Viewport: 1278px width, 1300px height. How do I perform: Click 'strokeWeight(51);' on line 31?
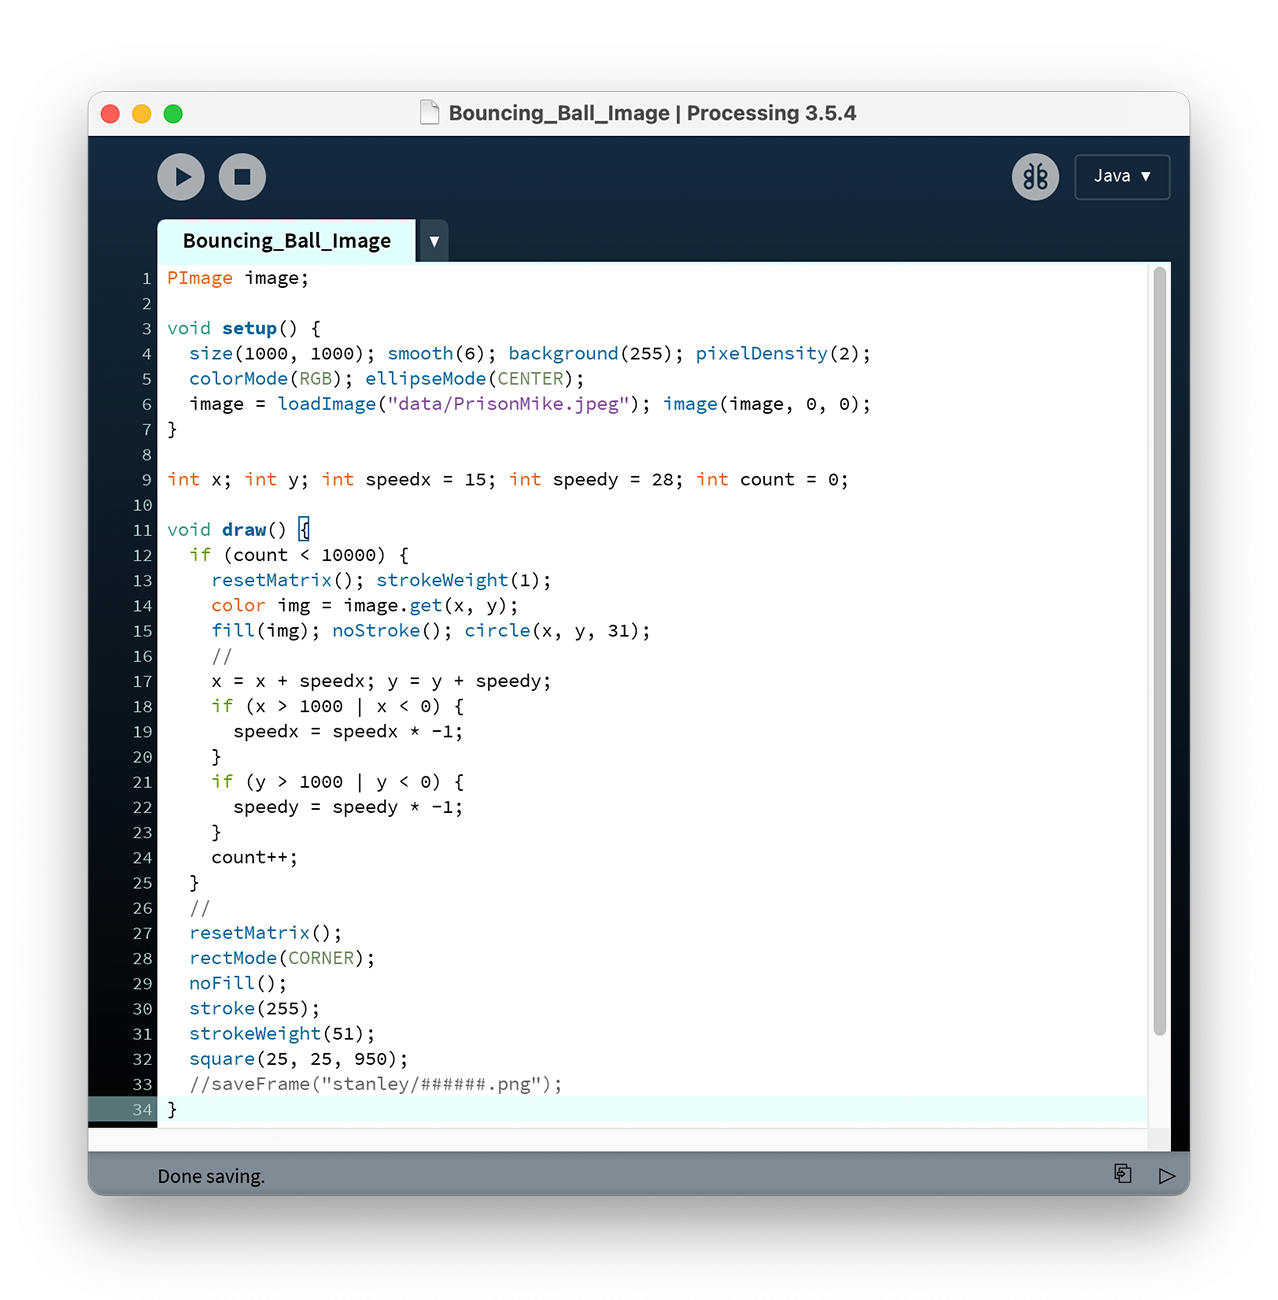point(282,1033)
